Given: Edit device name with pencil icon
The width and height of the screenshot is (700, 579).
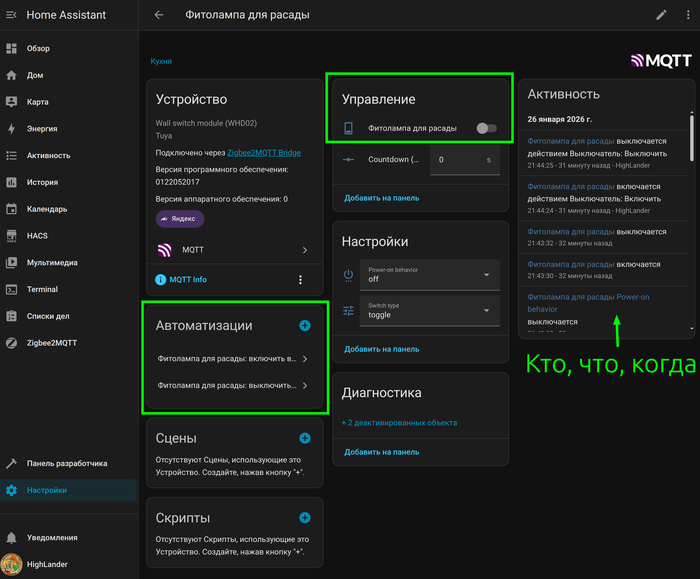Looking at the screenshot, I should 660,15.
